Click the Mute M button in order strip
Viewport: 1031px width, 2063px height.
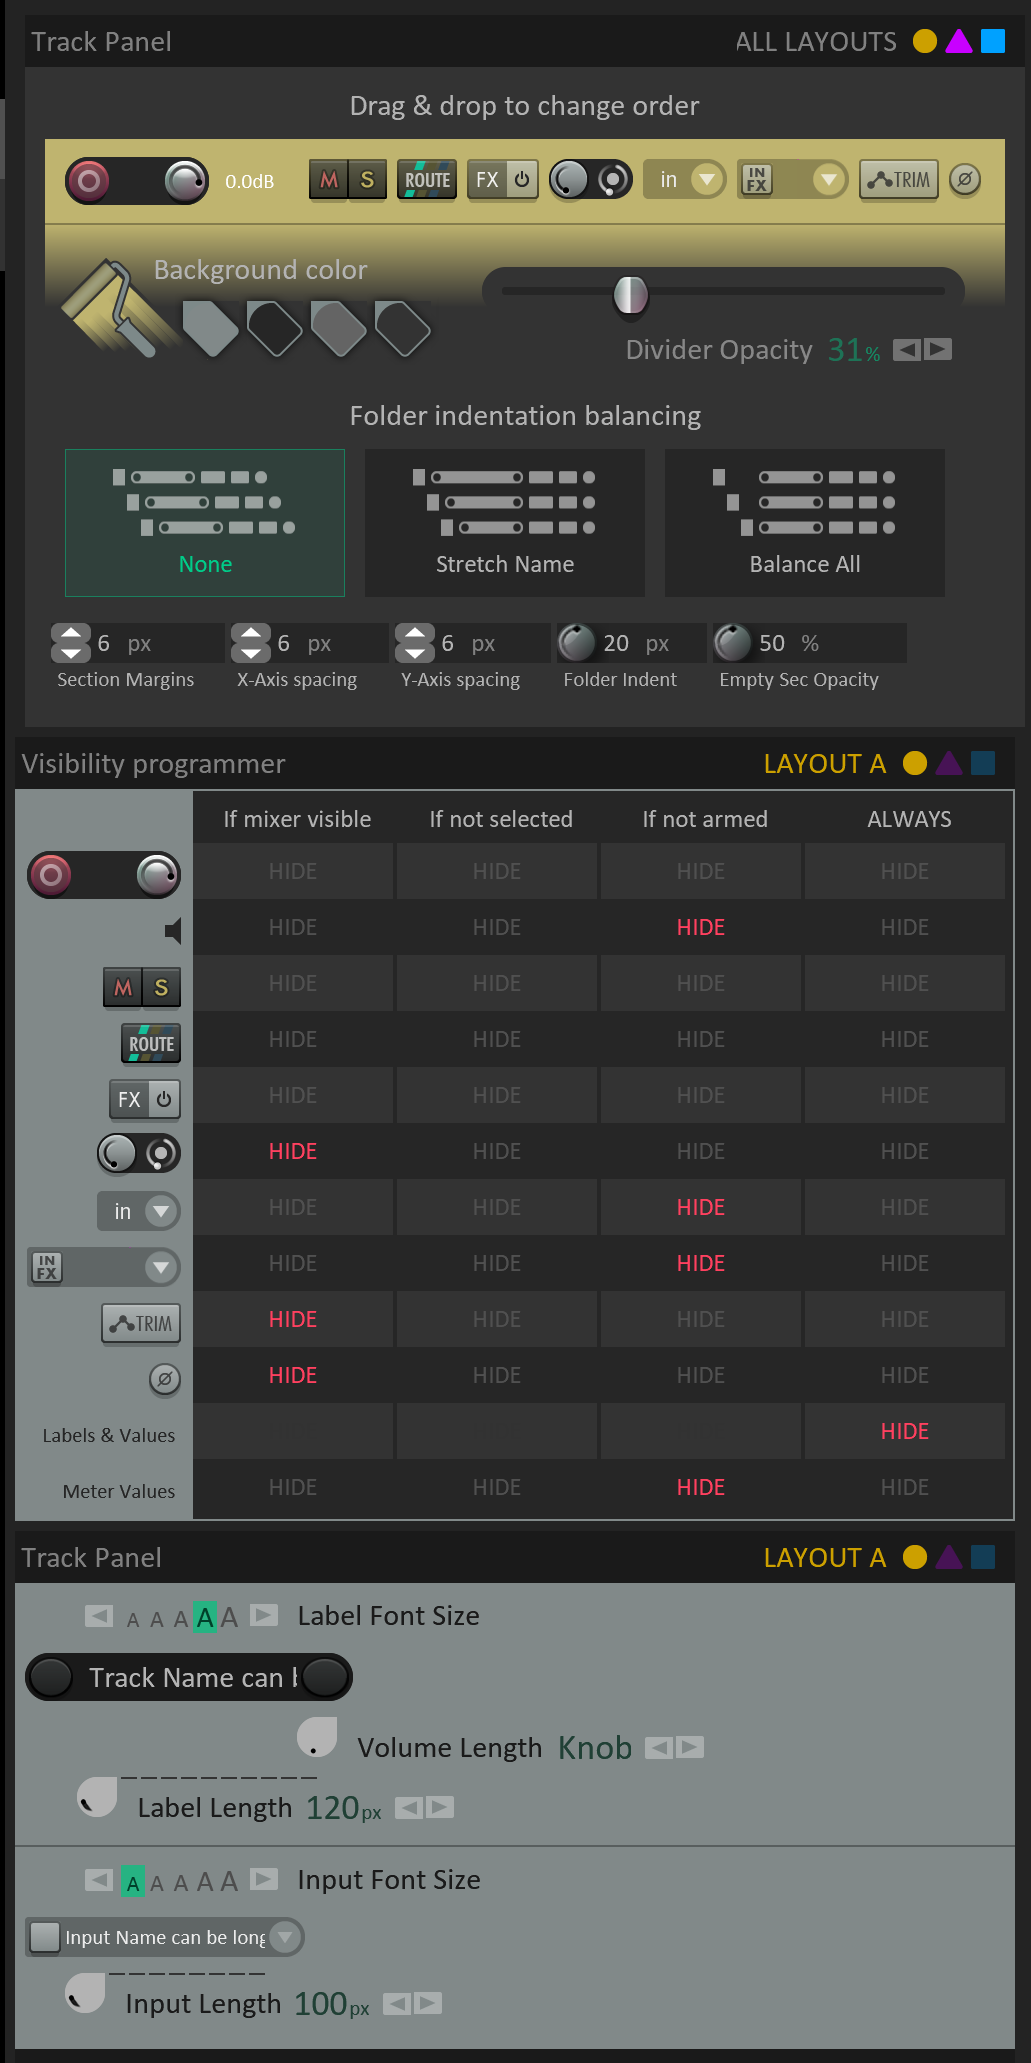tap(329, 180)
